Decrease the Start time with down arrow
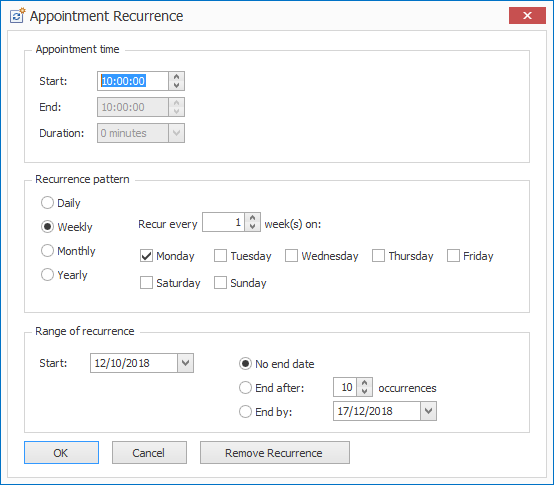 click(176, 85)
